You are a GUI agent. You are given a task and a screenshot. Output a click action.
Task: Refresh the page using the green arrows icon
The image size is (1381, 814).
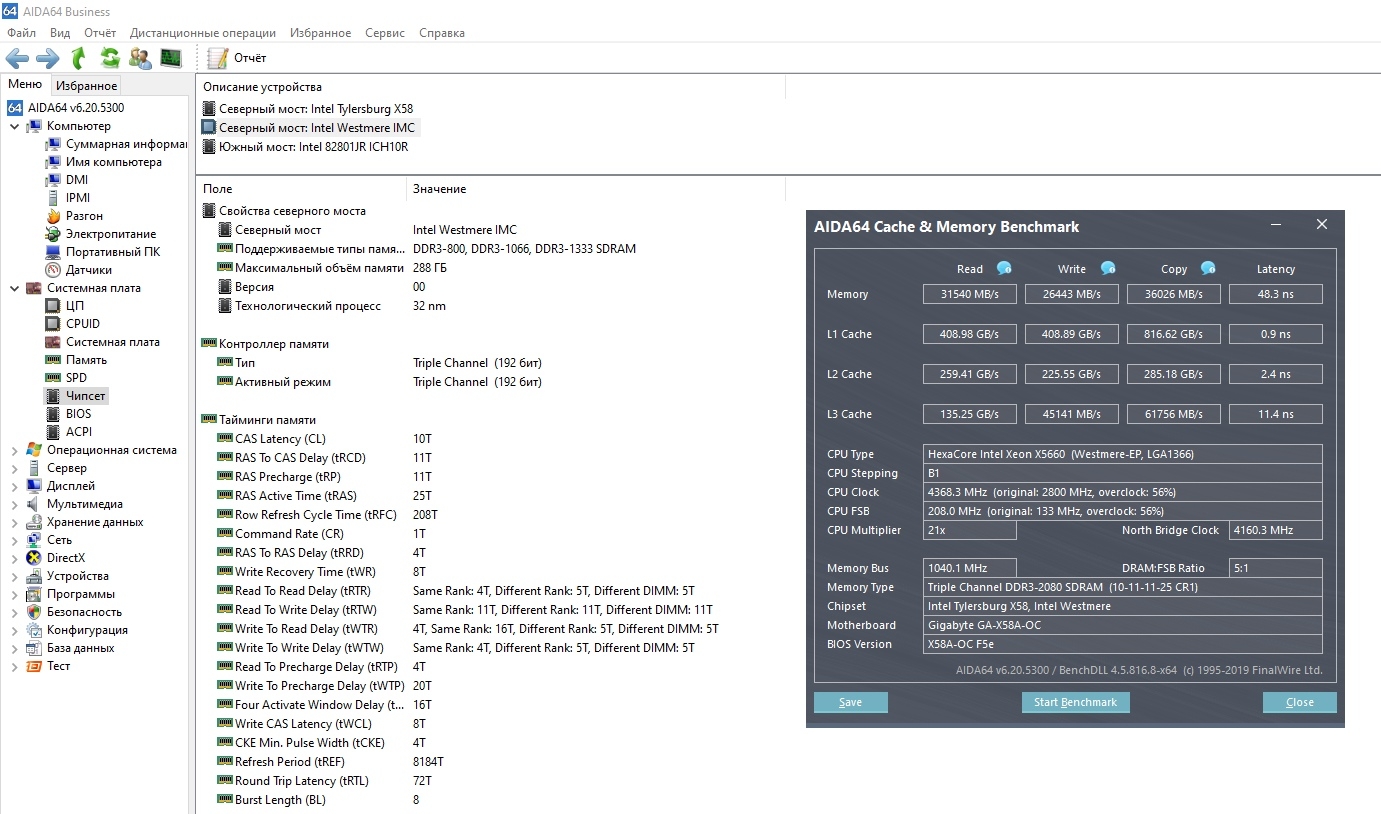tap(110, 58)
